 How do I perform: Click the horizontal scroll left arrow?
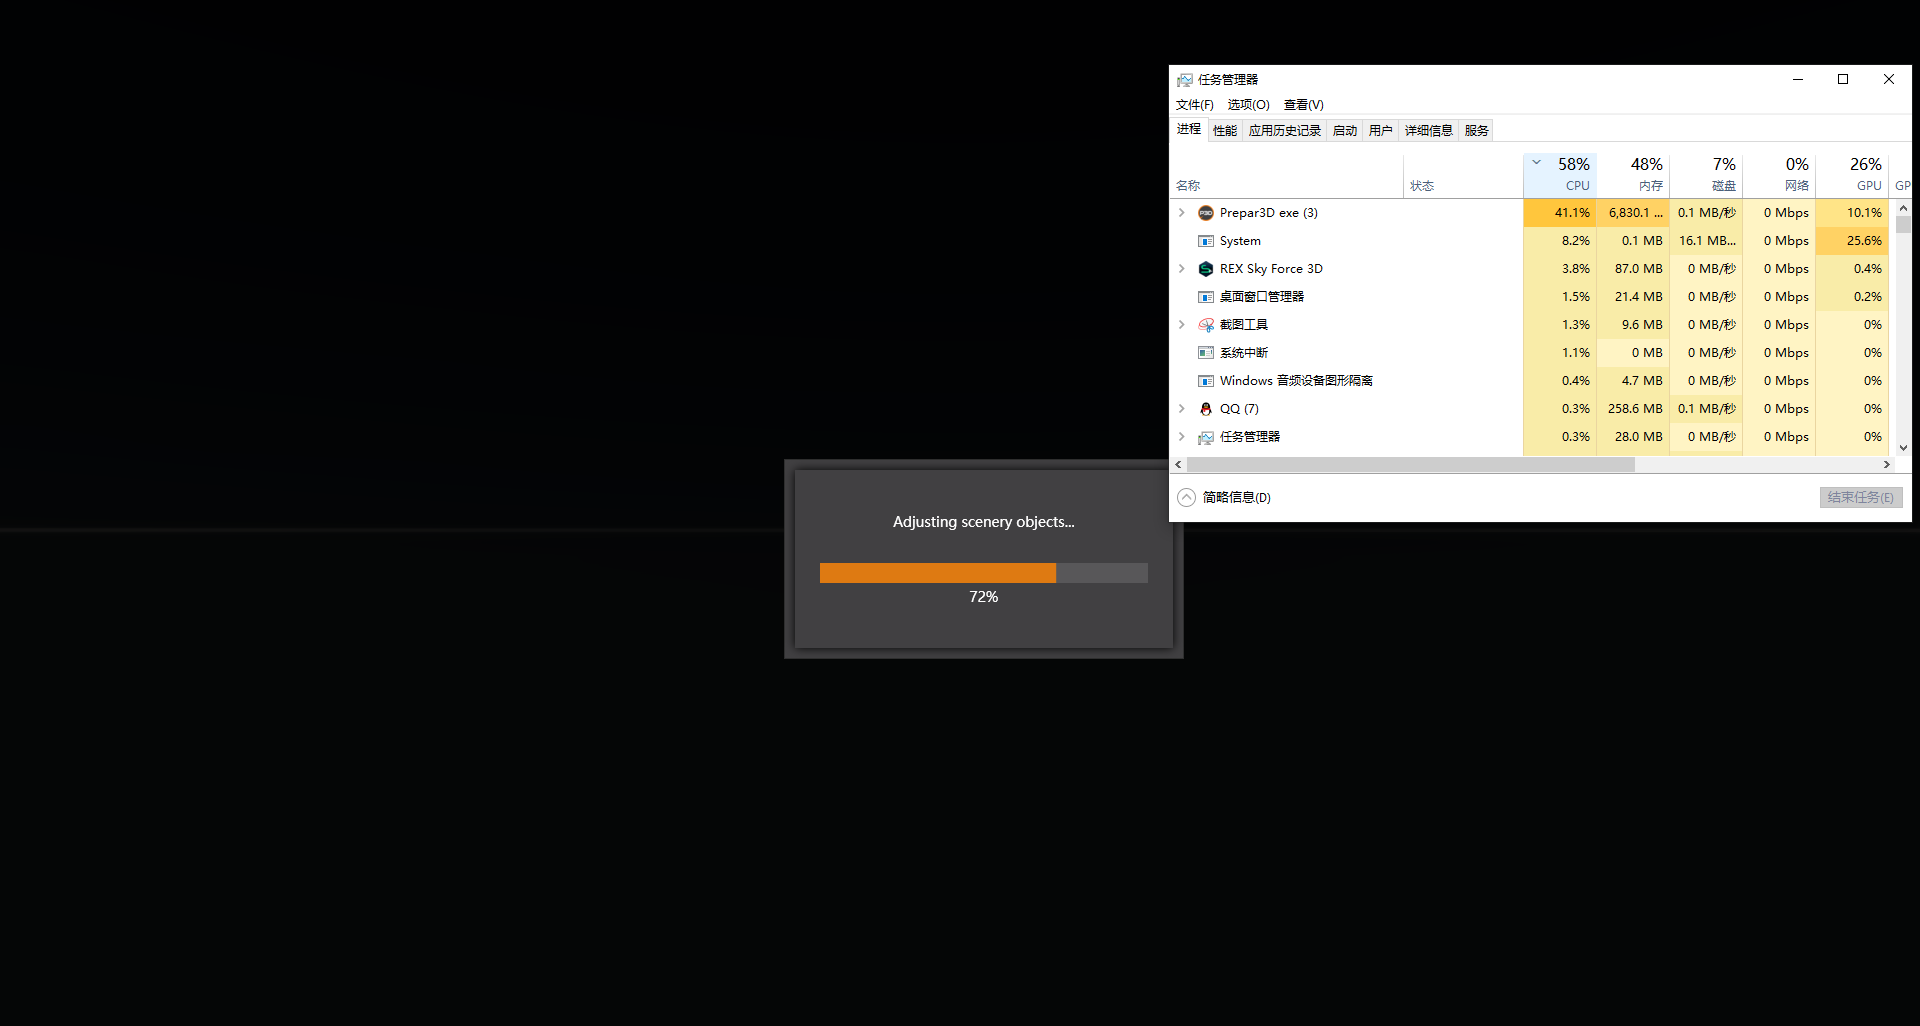click(x=1179, y=465)
